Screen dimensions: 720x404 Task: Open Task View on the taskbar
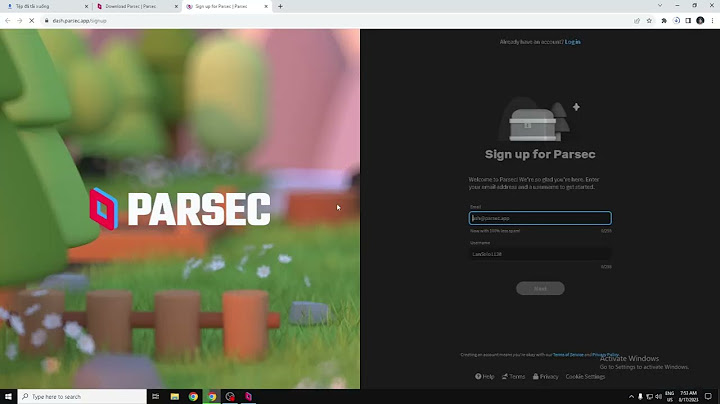coord(156,396)
